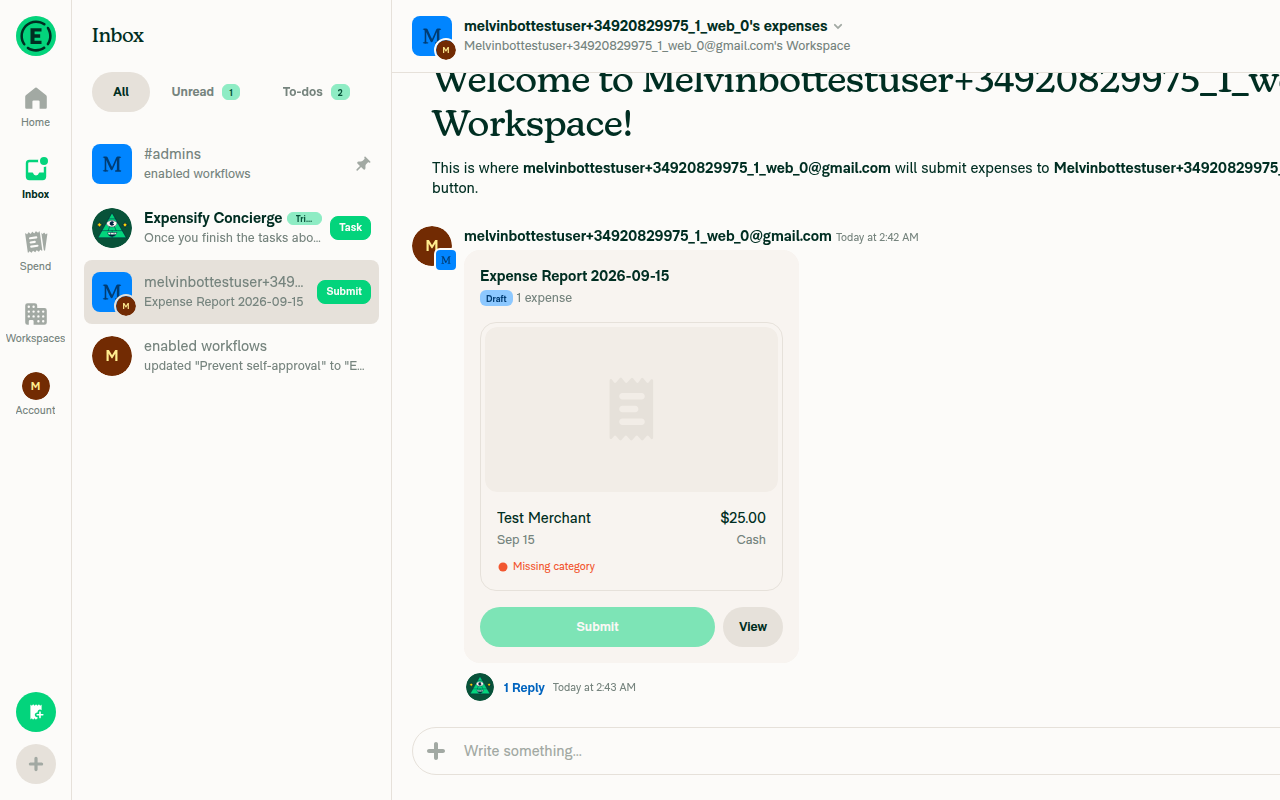Open the Expensify Concierge chat
Image resolution: width=1280 pixels, height=800 pixels.
click(x=232, y=228)
